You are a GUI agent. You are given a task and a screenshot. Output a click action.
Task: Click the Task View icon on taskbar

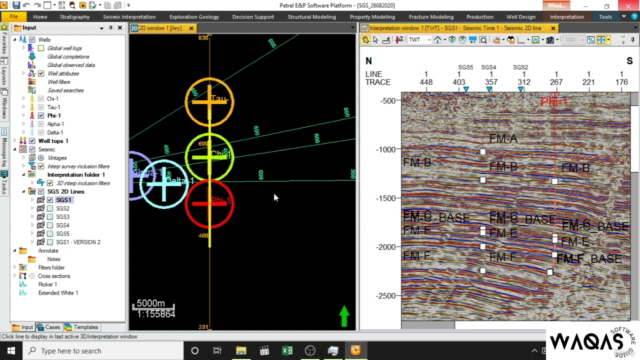point(217,351)
